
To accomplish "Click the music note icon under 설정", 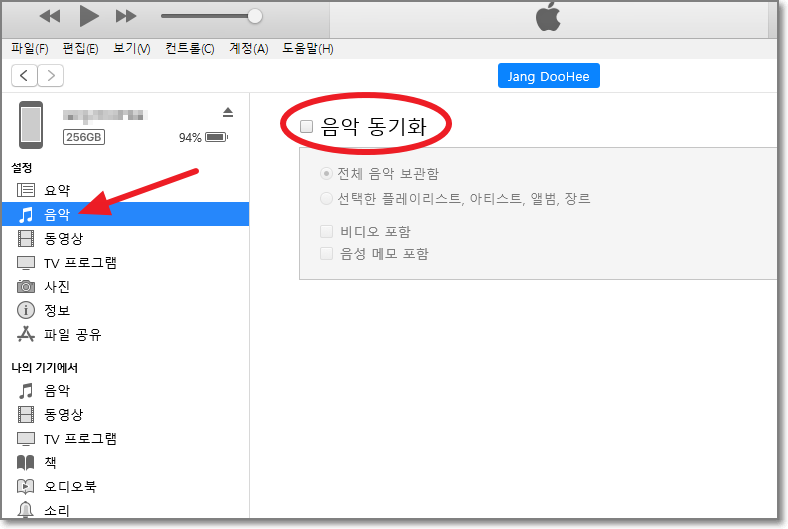I will tap(26, 215).
